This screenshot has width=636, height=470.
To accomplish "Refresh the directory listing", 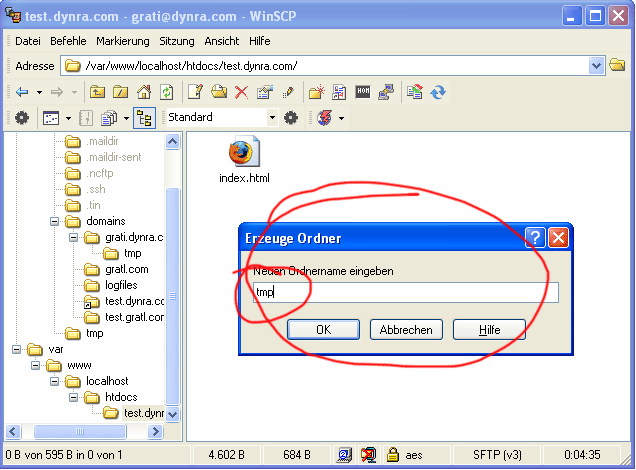I will 166,92.
